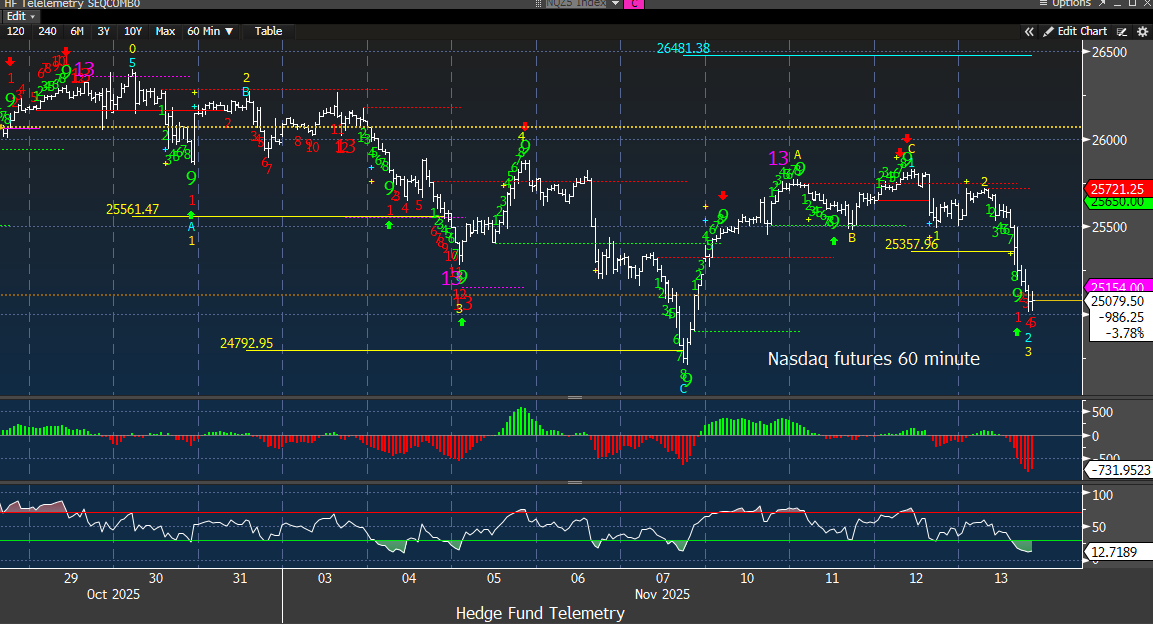This screenshot has width=1153, height=624.
Task: Click the green 25650.00 price tag
Action: tap(1113, 201)
